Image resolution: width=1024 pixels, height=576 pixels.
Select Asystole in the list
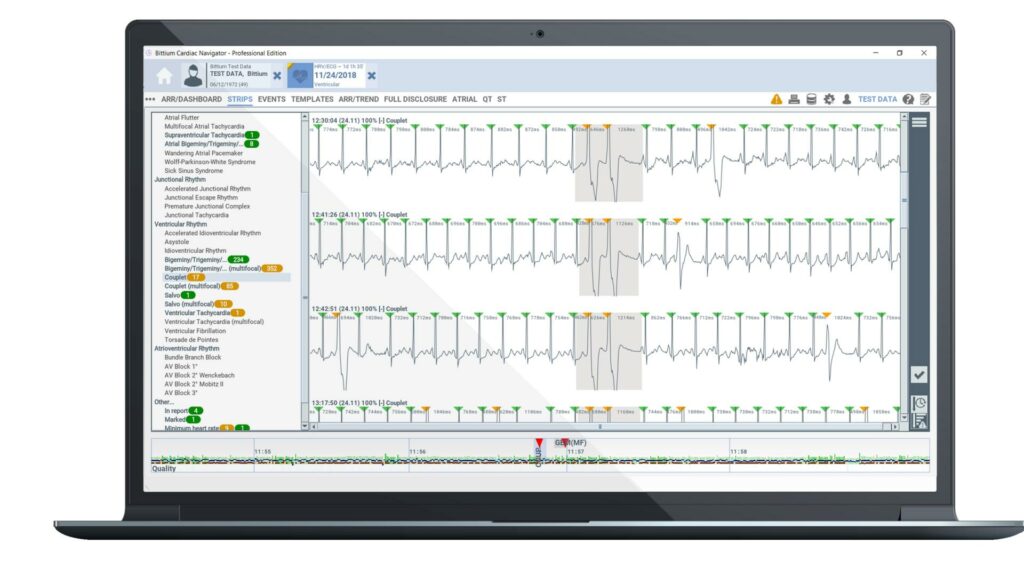coord(176,242)
